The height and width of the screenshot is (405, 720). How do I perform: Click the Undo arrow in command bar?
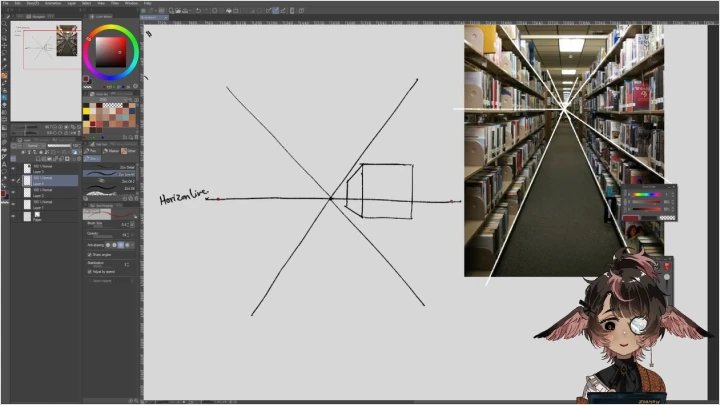pos(199,10)
